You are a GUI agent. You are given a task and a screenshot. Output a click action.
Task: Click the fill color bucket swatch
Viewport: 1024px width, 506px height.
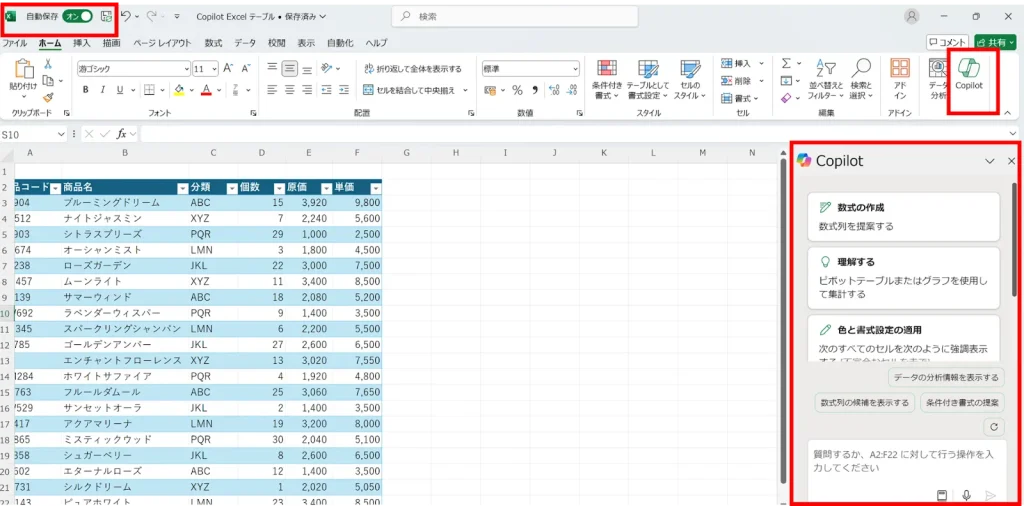pyautogui.click(x=178, y=90)
